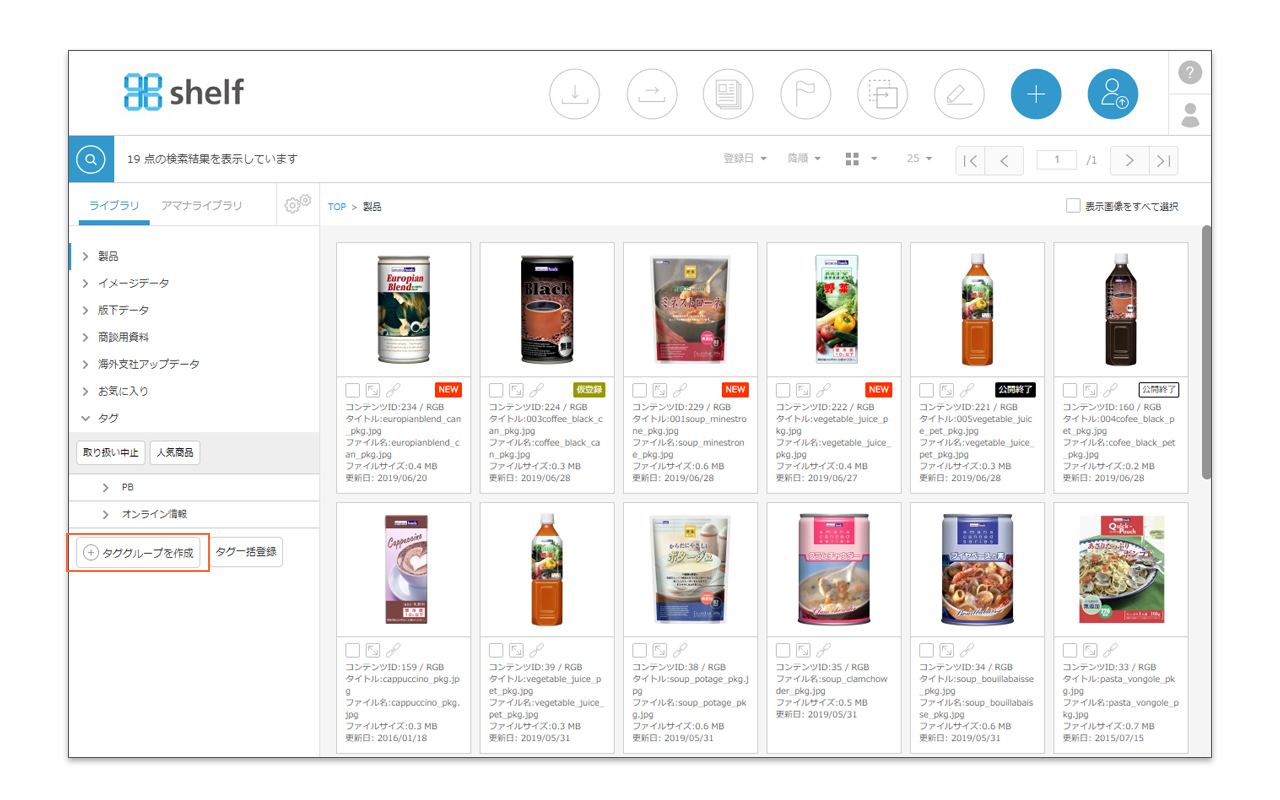Check the 表示画像をすべて選択 checkbox
This screenshot has height=800, width=1280.
point(1073,206)
